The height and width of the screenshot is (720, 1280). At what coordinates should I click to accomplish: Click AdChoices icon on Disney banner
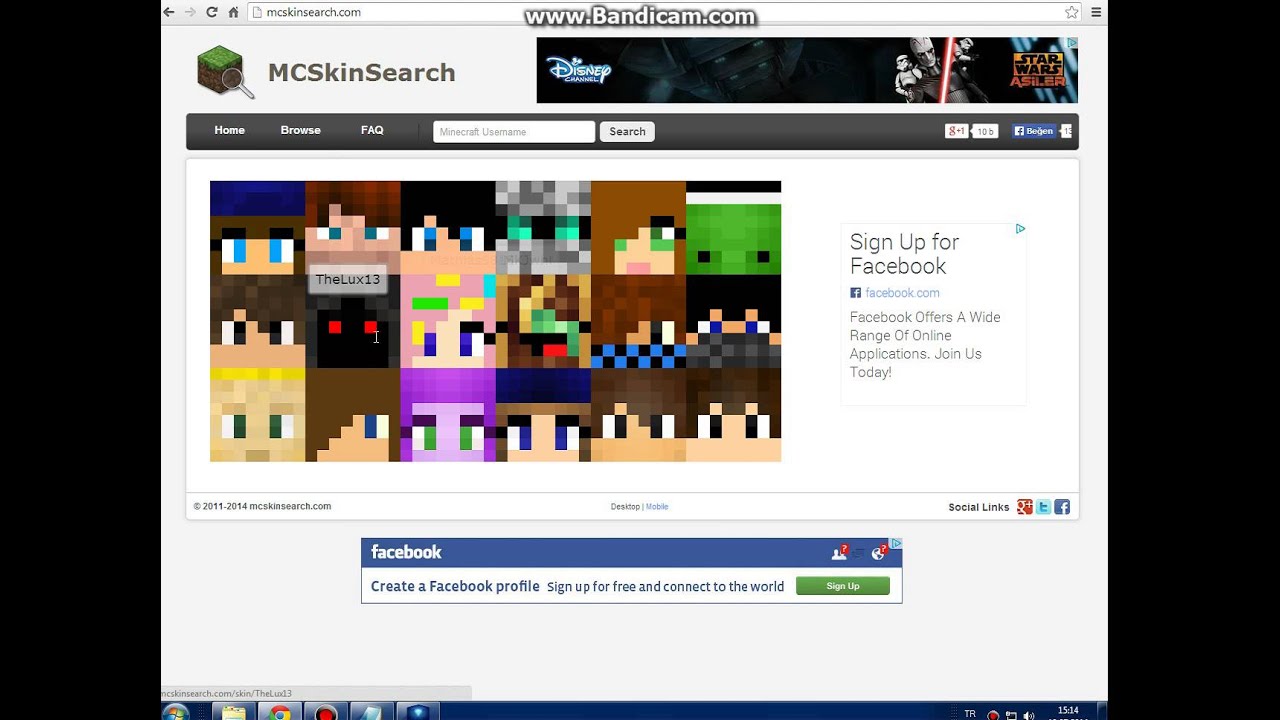click(x=1072, y=43)
